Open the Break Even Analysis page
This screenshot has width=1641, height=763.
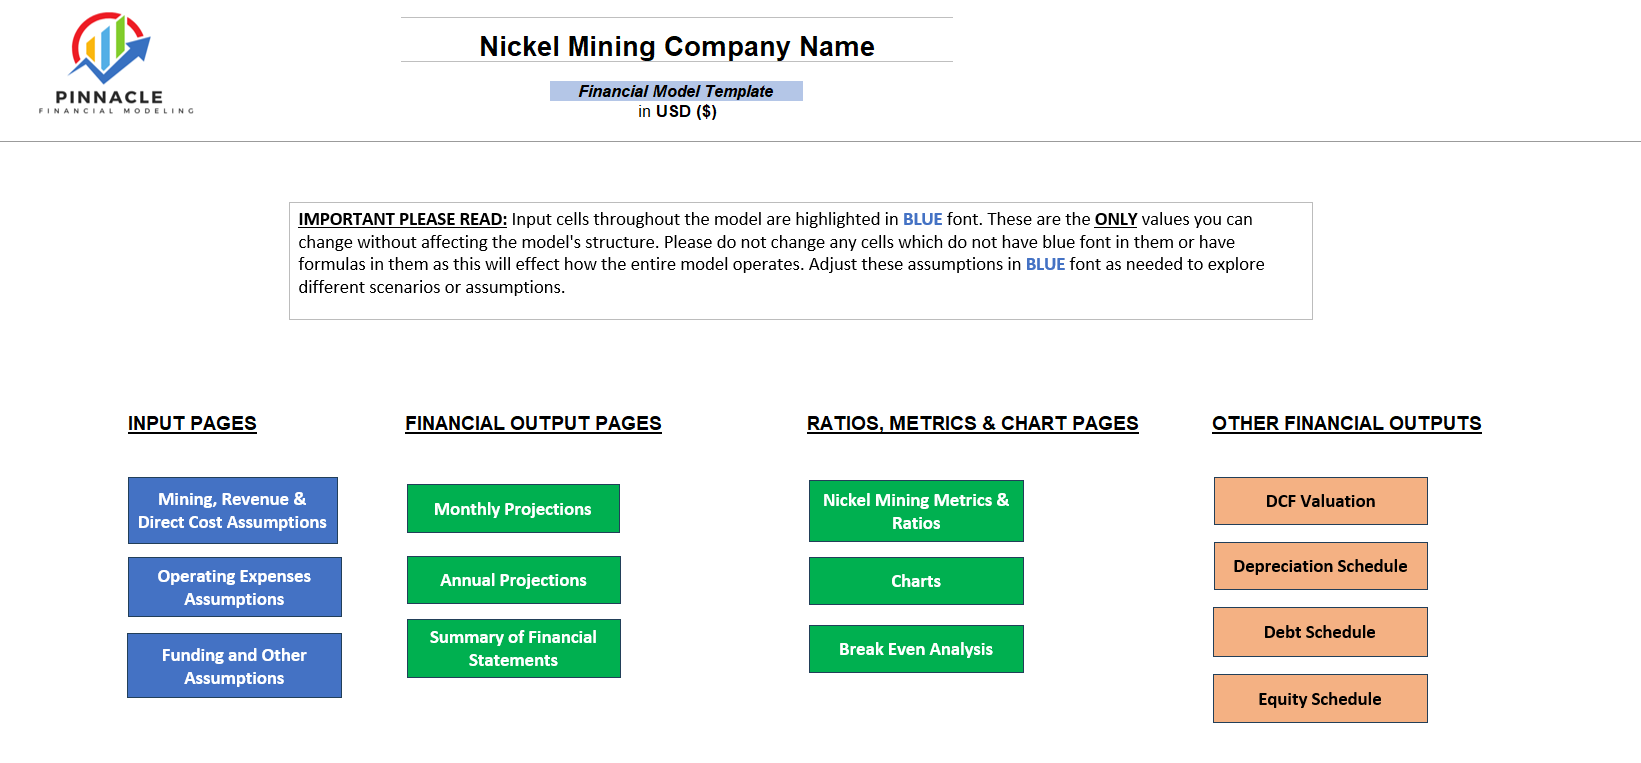[x=916, y=649]
